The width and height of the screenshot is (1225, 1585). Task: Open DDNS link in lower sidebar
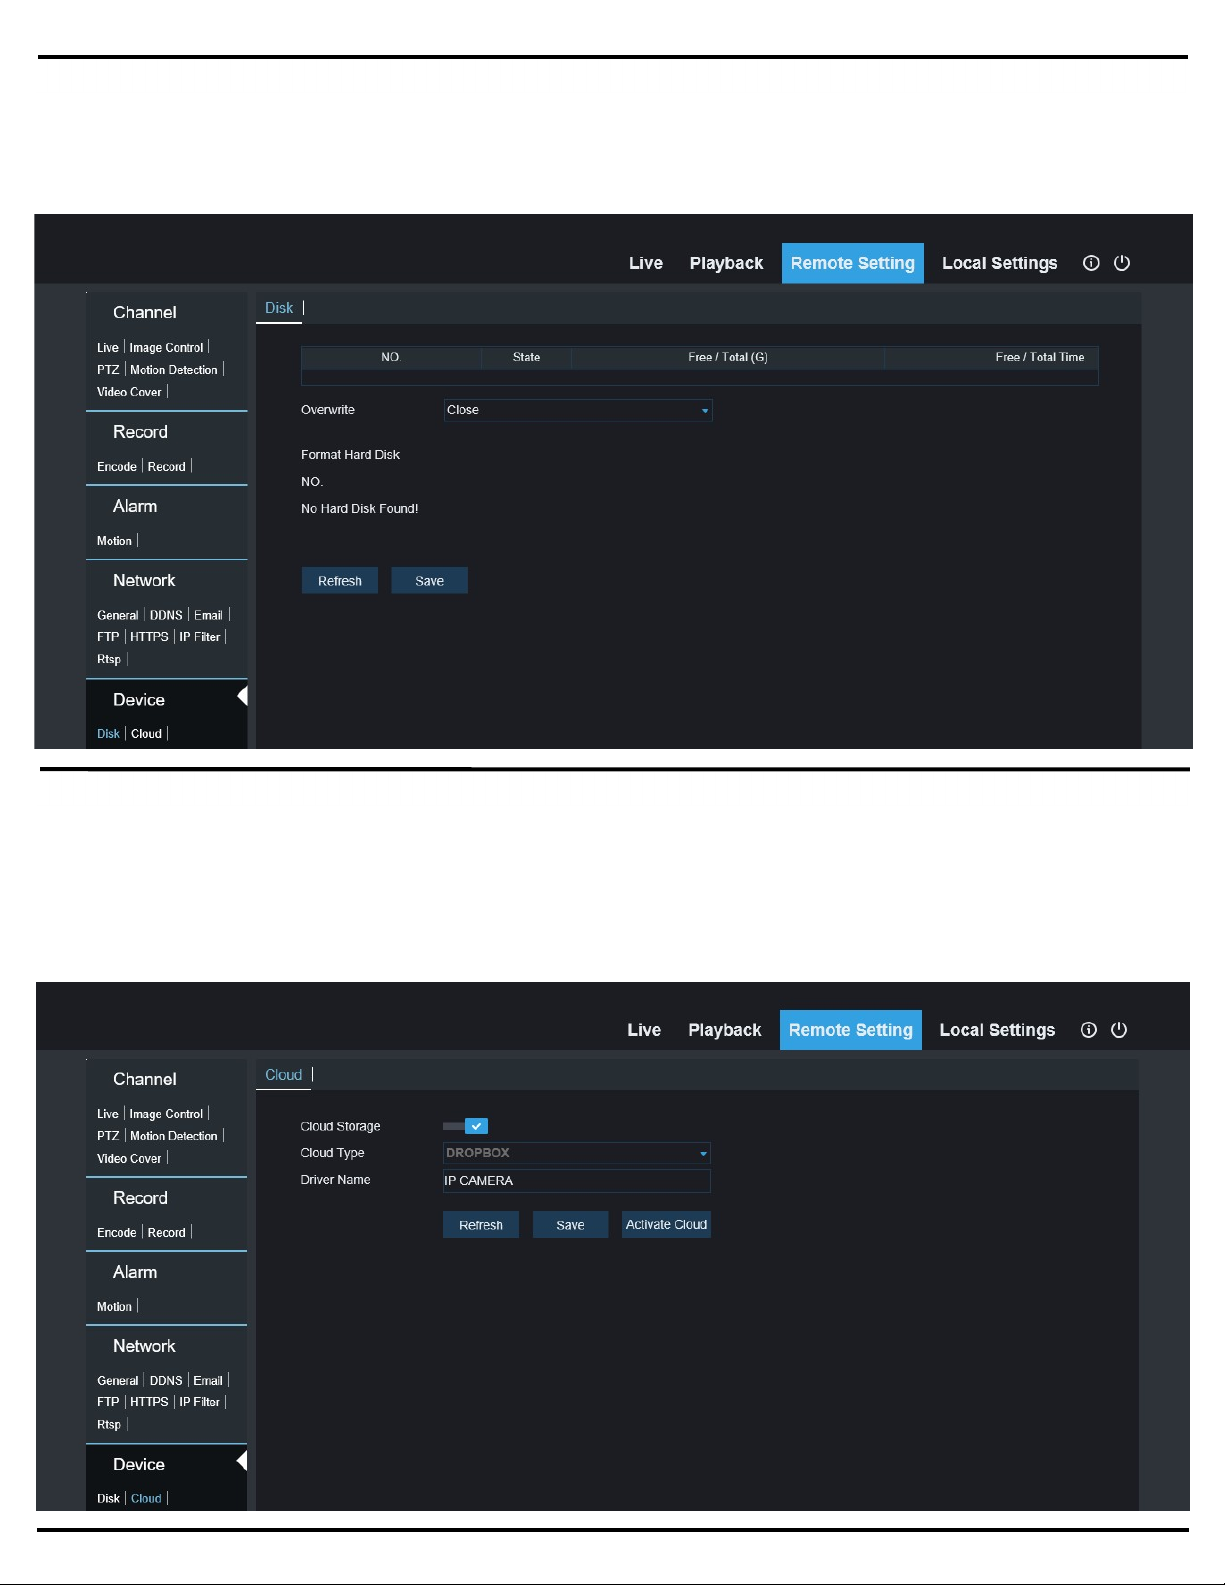point(166,1381)
